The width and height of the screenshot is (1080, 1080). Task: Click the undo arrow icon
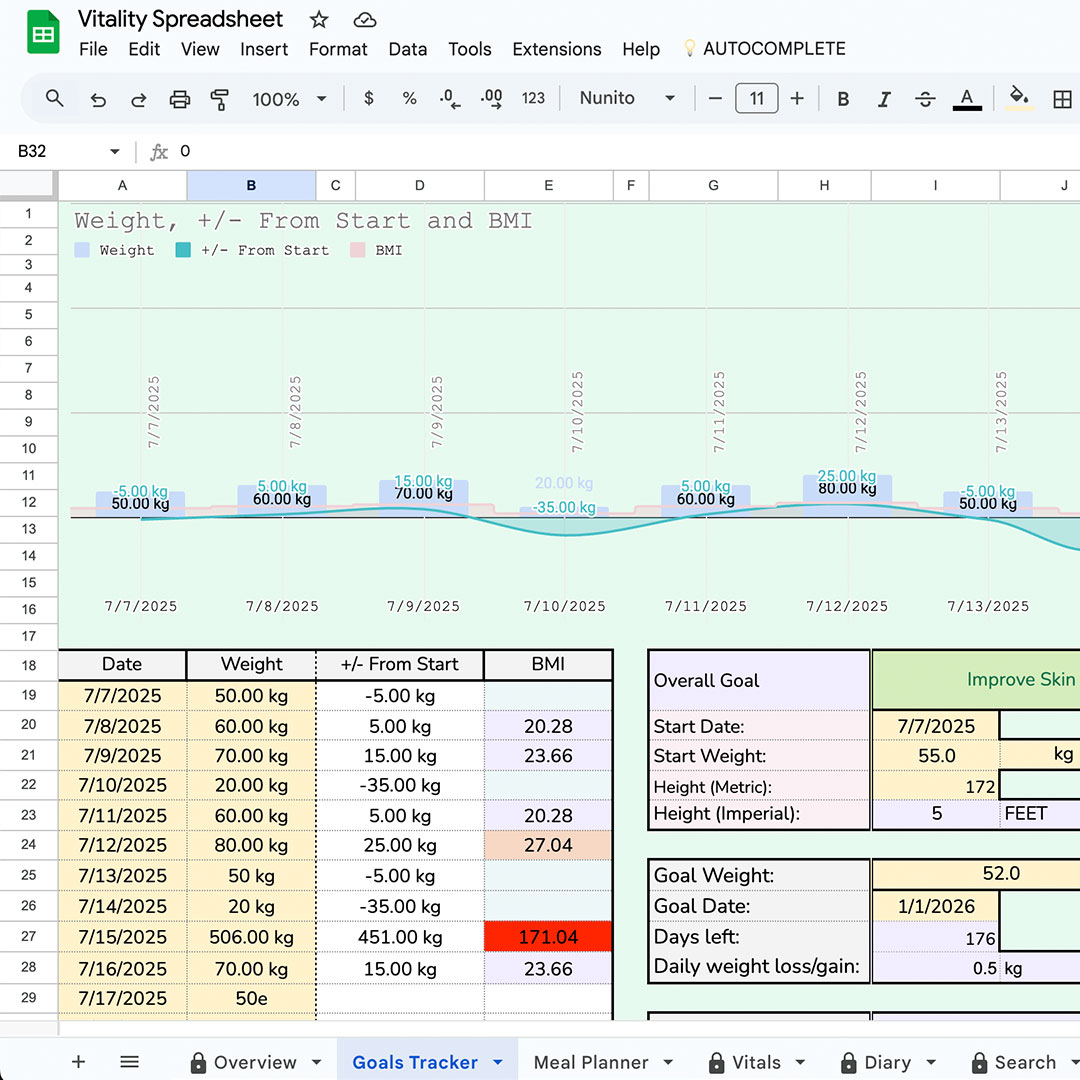pyautogui.click(x=98, y=99)
